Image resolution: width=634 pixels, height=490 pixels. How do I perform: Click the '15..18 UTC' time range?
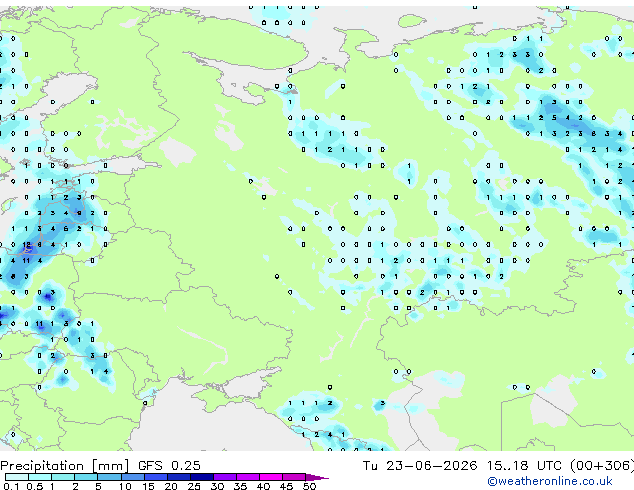(x=524, y=466)
